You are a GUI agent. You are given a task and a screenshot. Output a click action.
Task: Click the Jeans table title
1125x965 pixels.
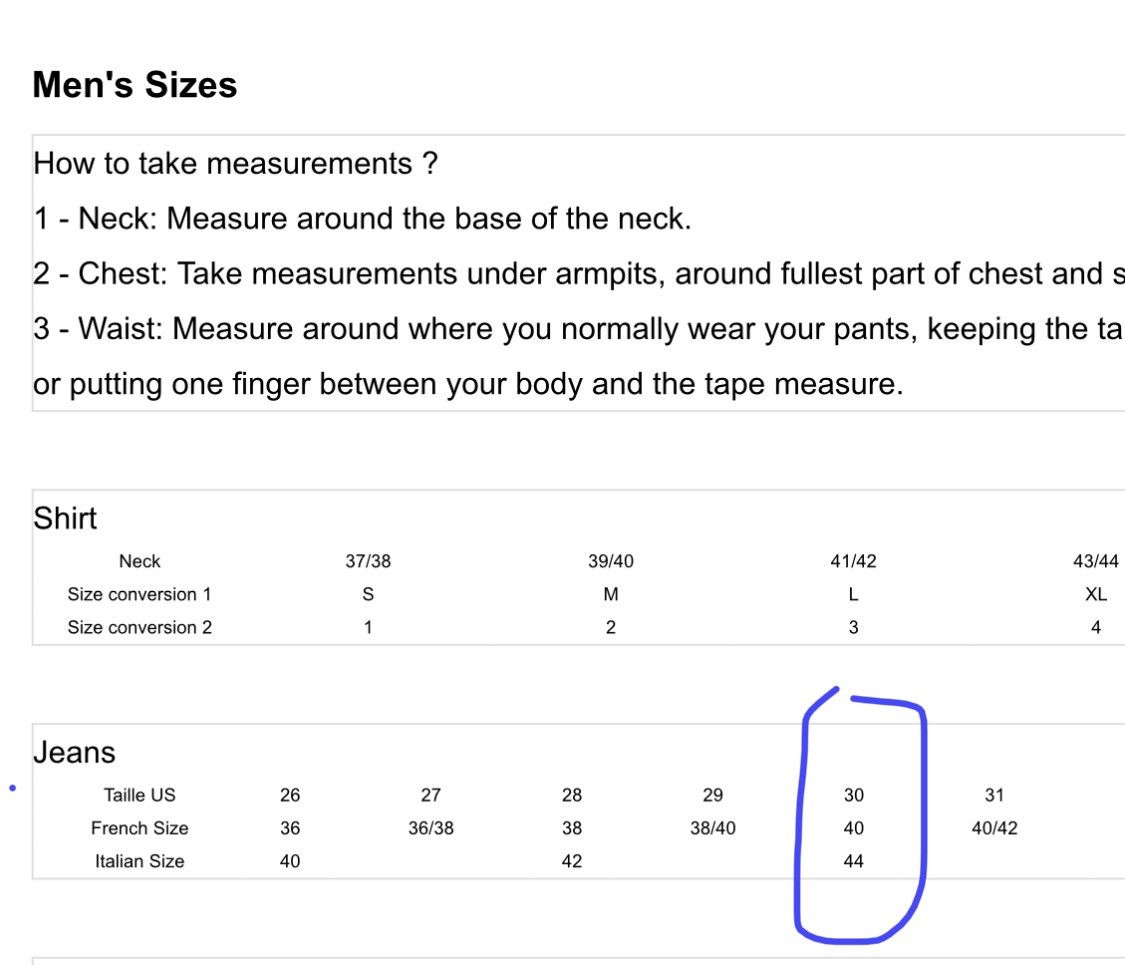point(74,752)
